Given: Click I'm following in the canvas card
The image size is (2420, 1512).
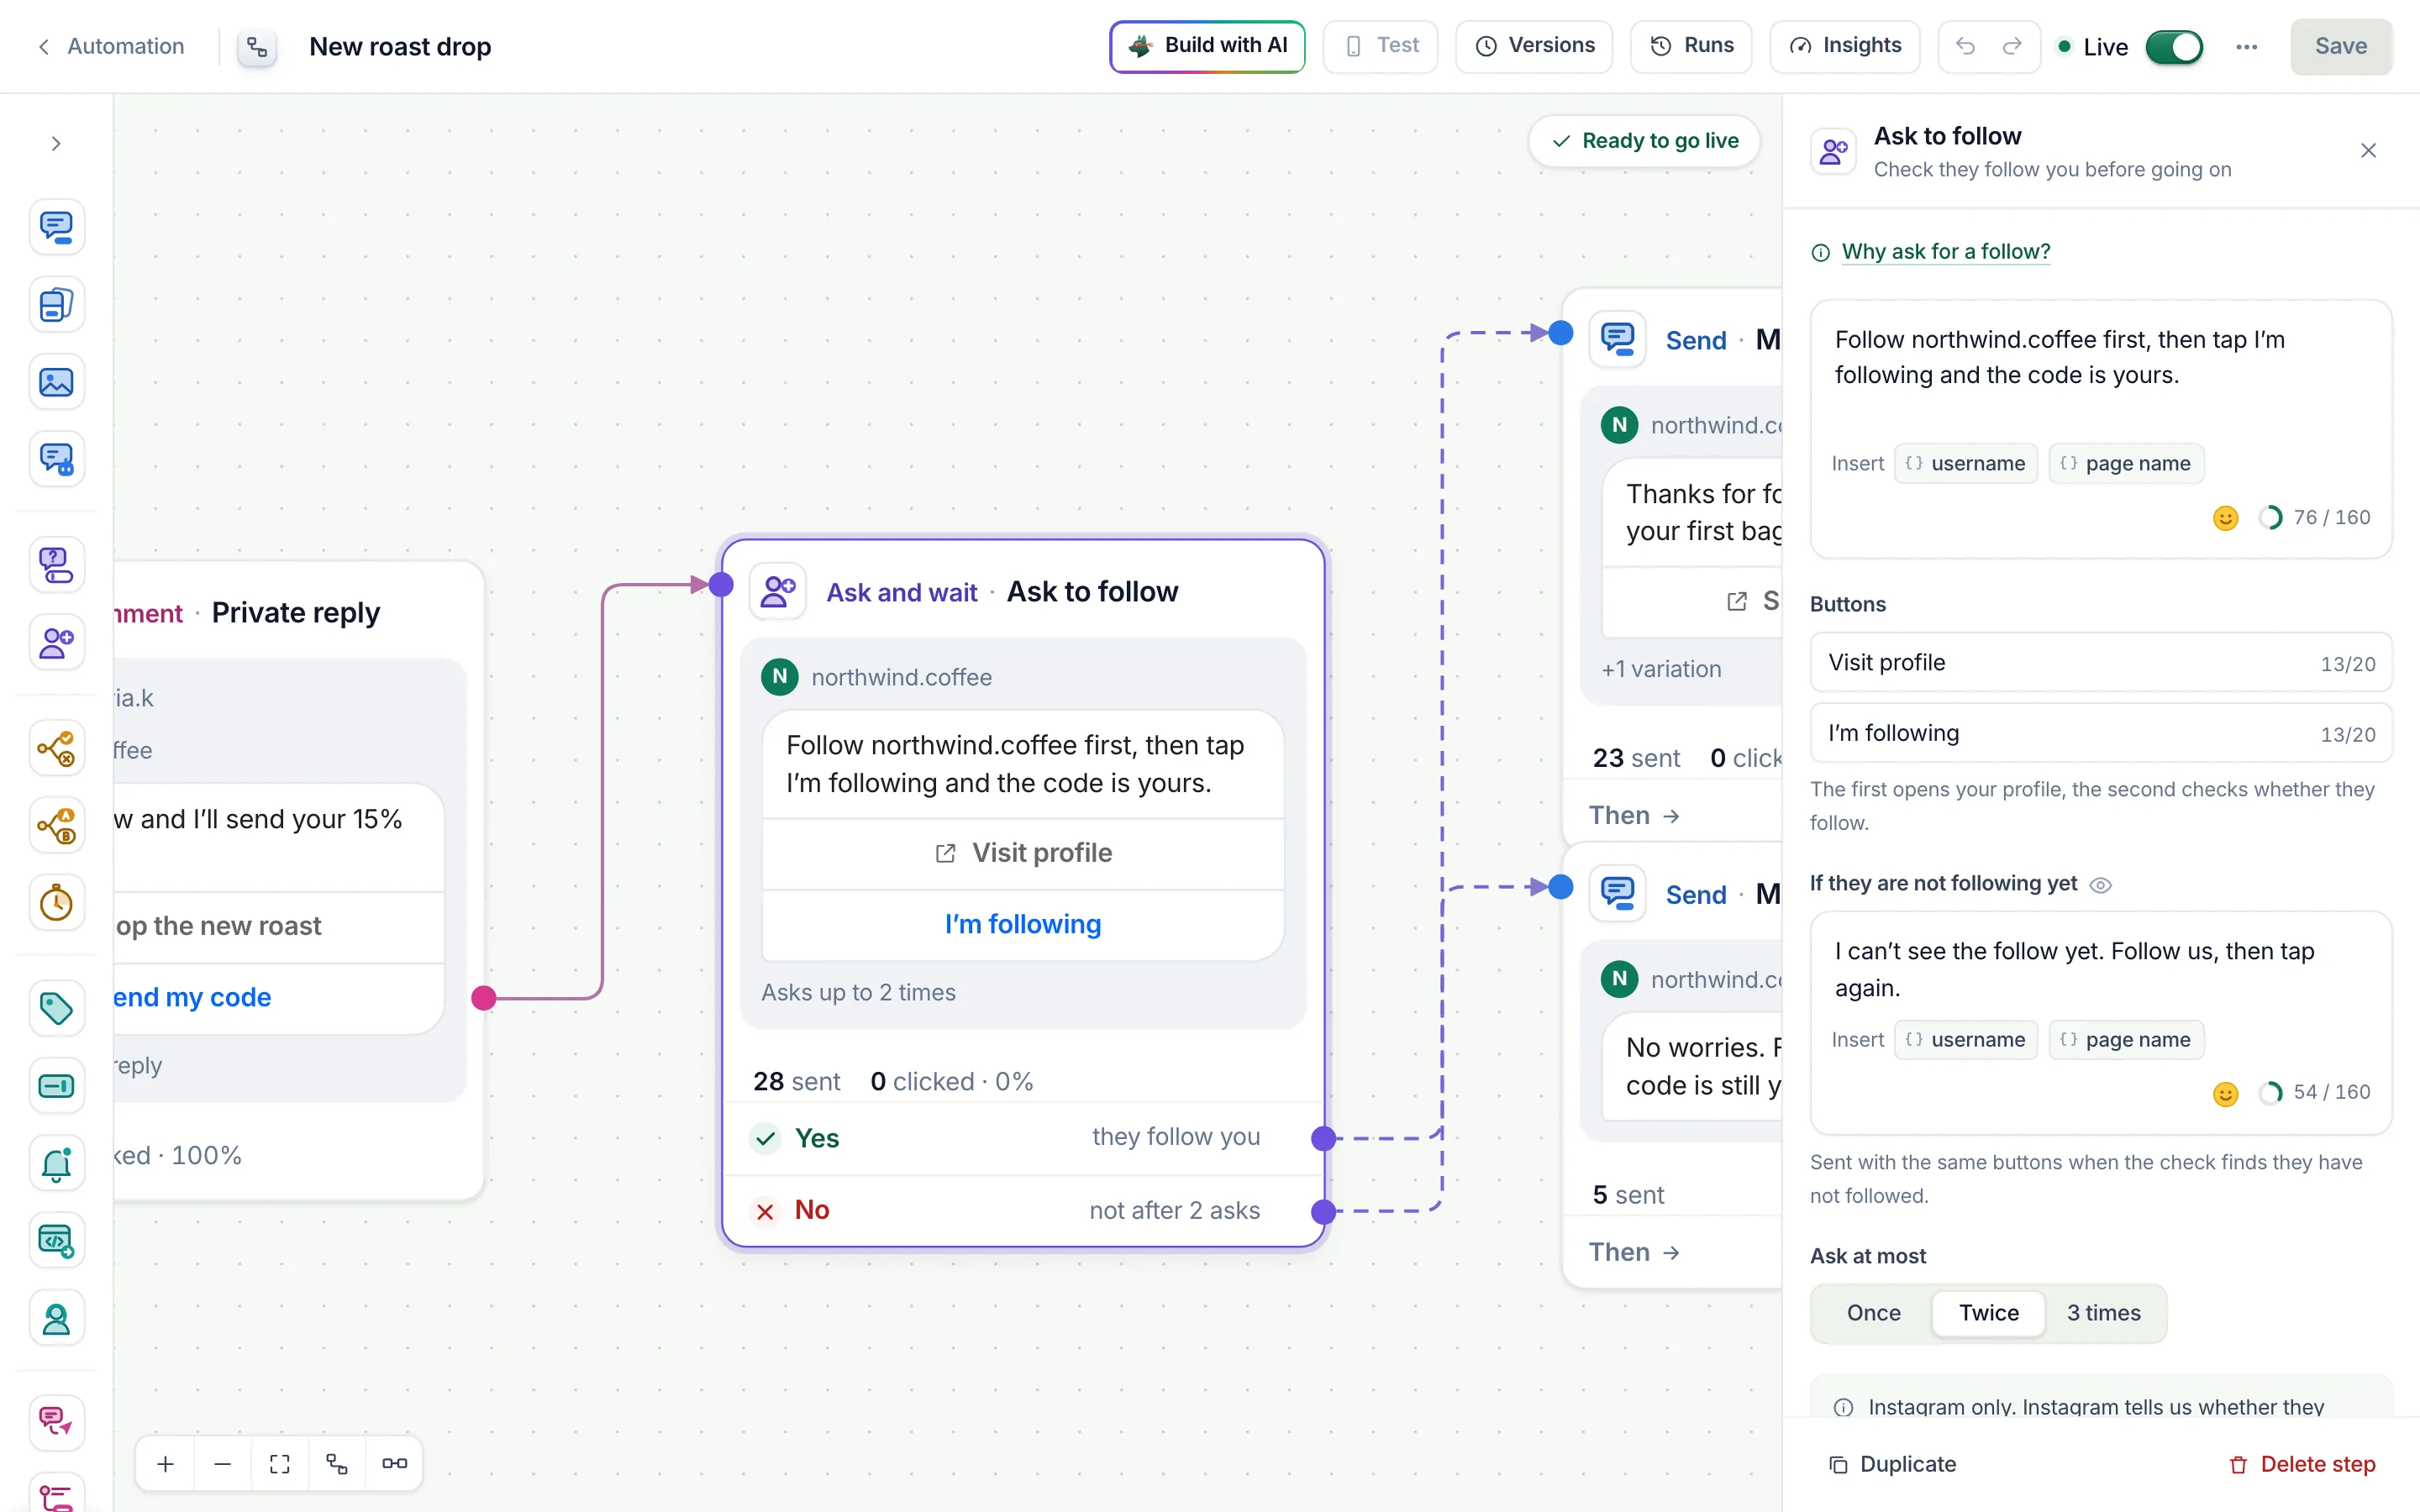Looking at the screenshot, I should tap(1023, 925).
